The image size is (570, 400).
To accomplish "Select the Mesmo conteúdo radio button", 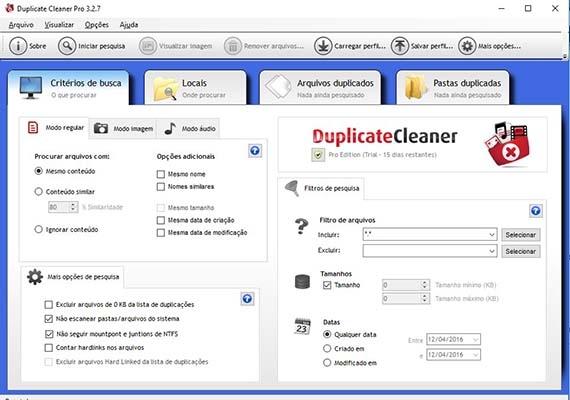I will point(39,171).
